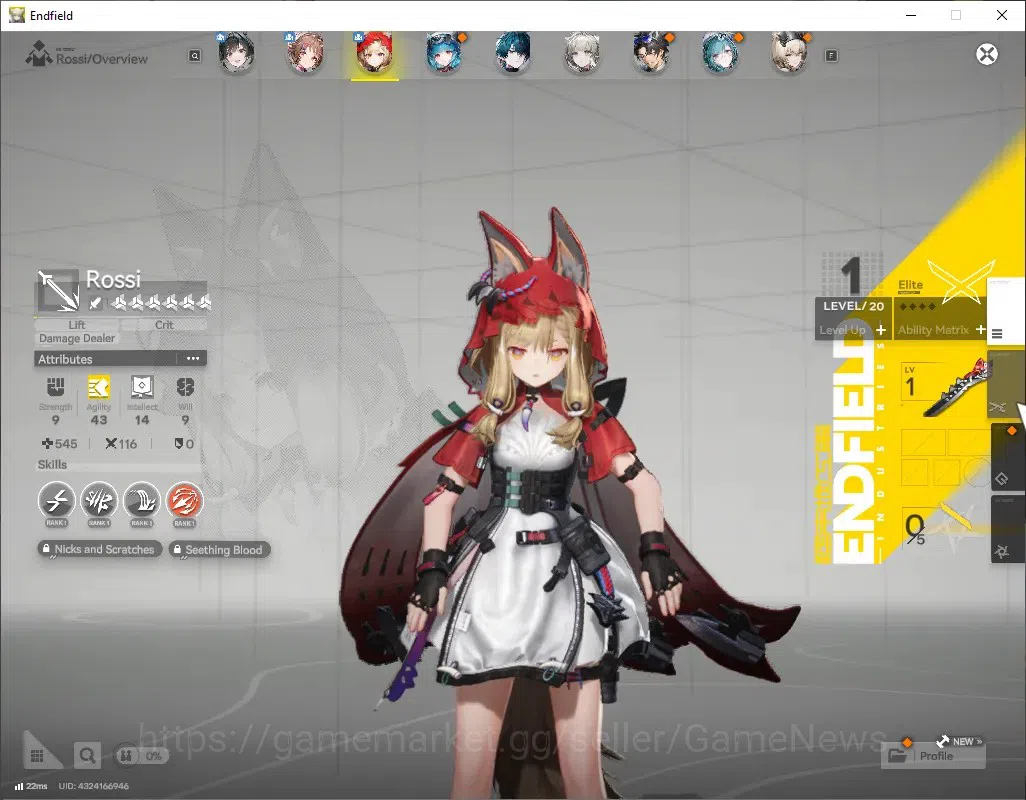Open the Profile folder button
This screenshot has height=800, width=1026.
pos(932,756)
